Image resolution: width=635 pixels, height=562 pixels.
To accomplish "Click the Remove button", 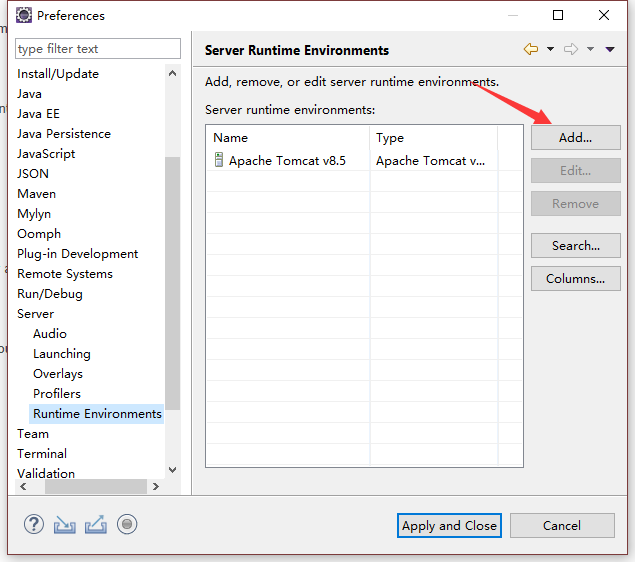I will [575, 204].
